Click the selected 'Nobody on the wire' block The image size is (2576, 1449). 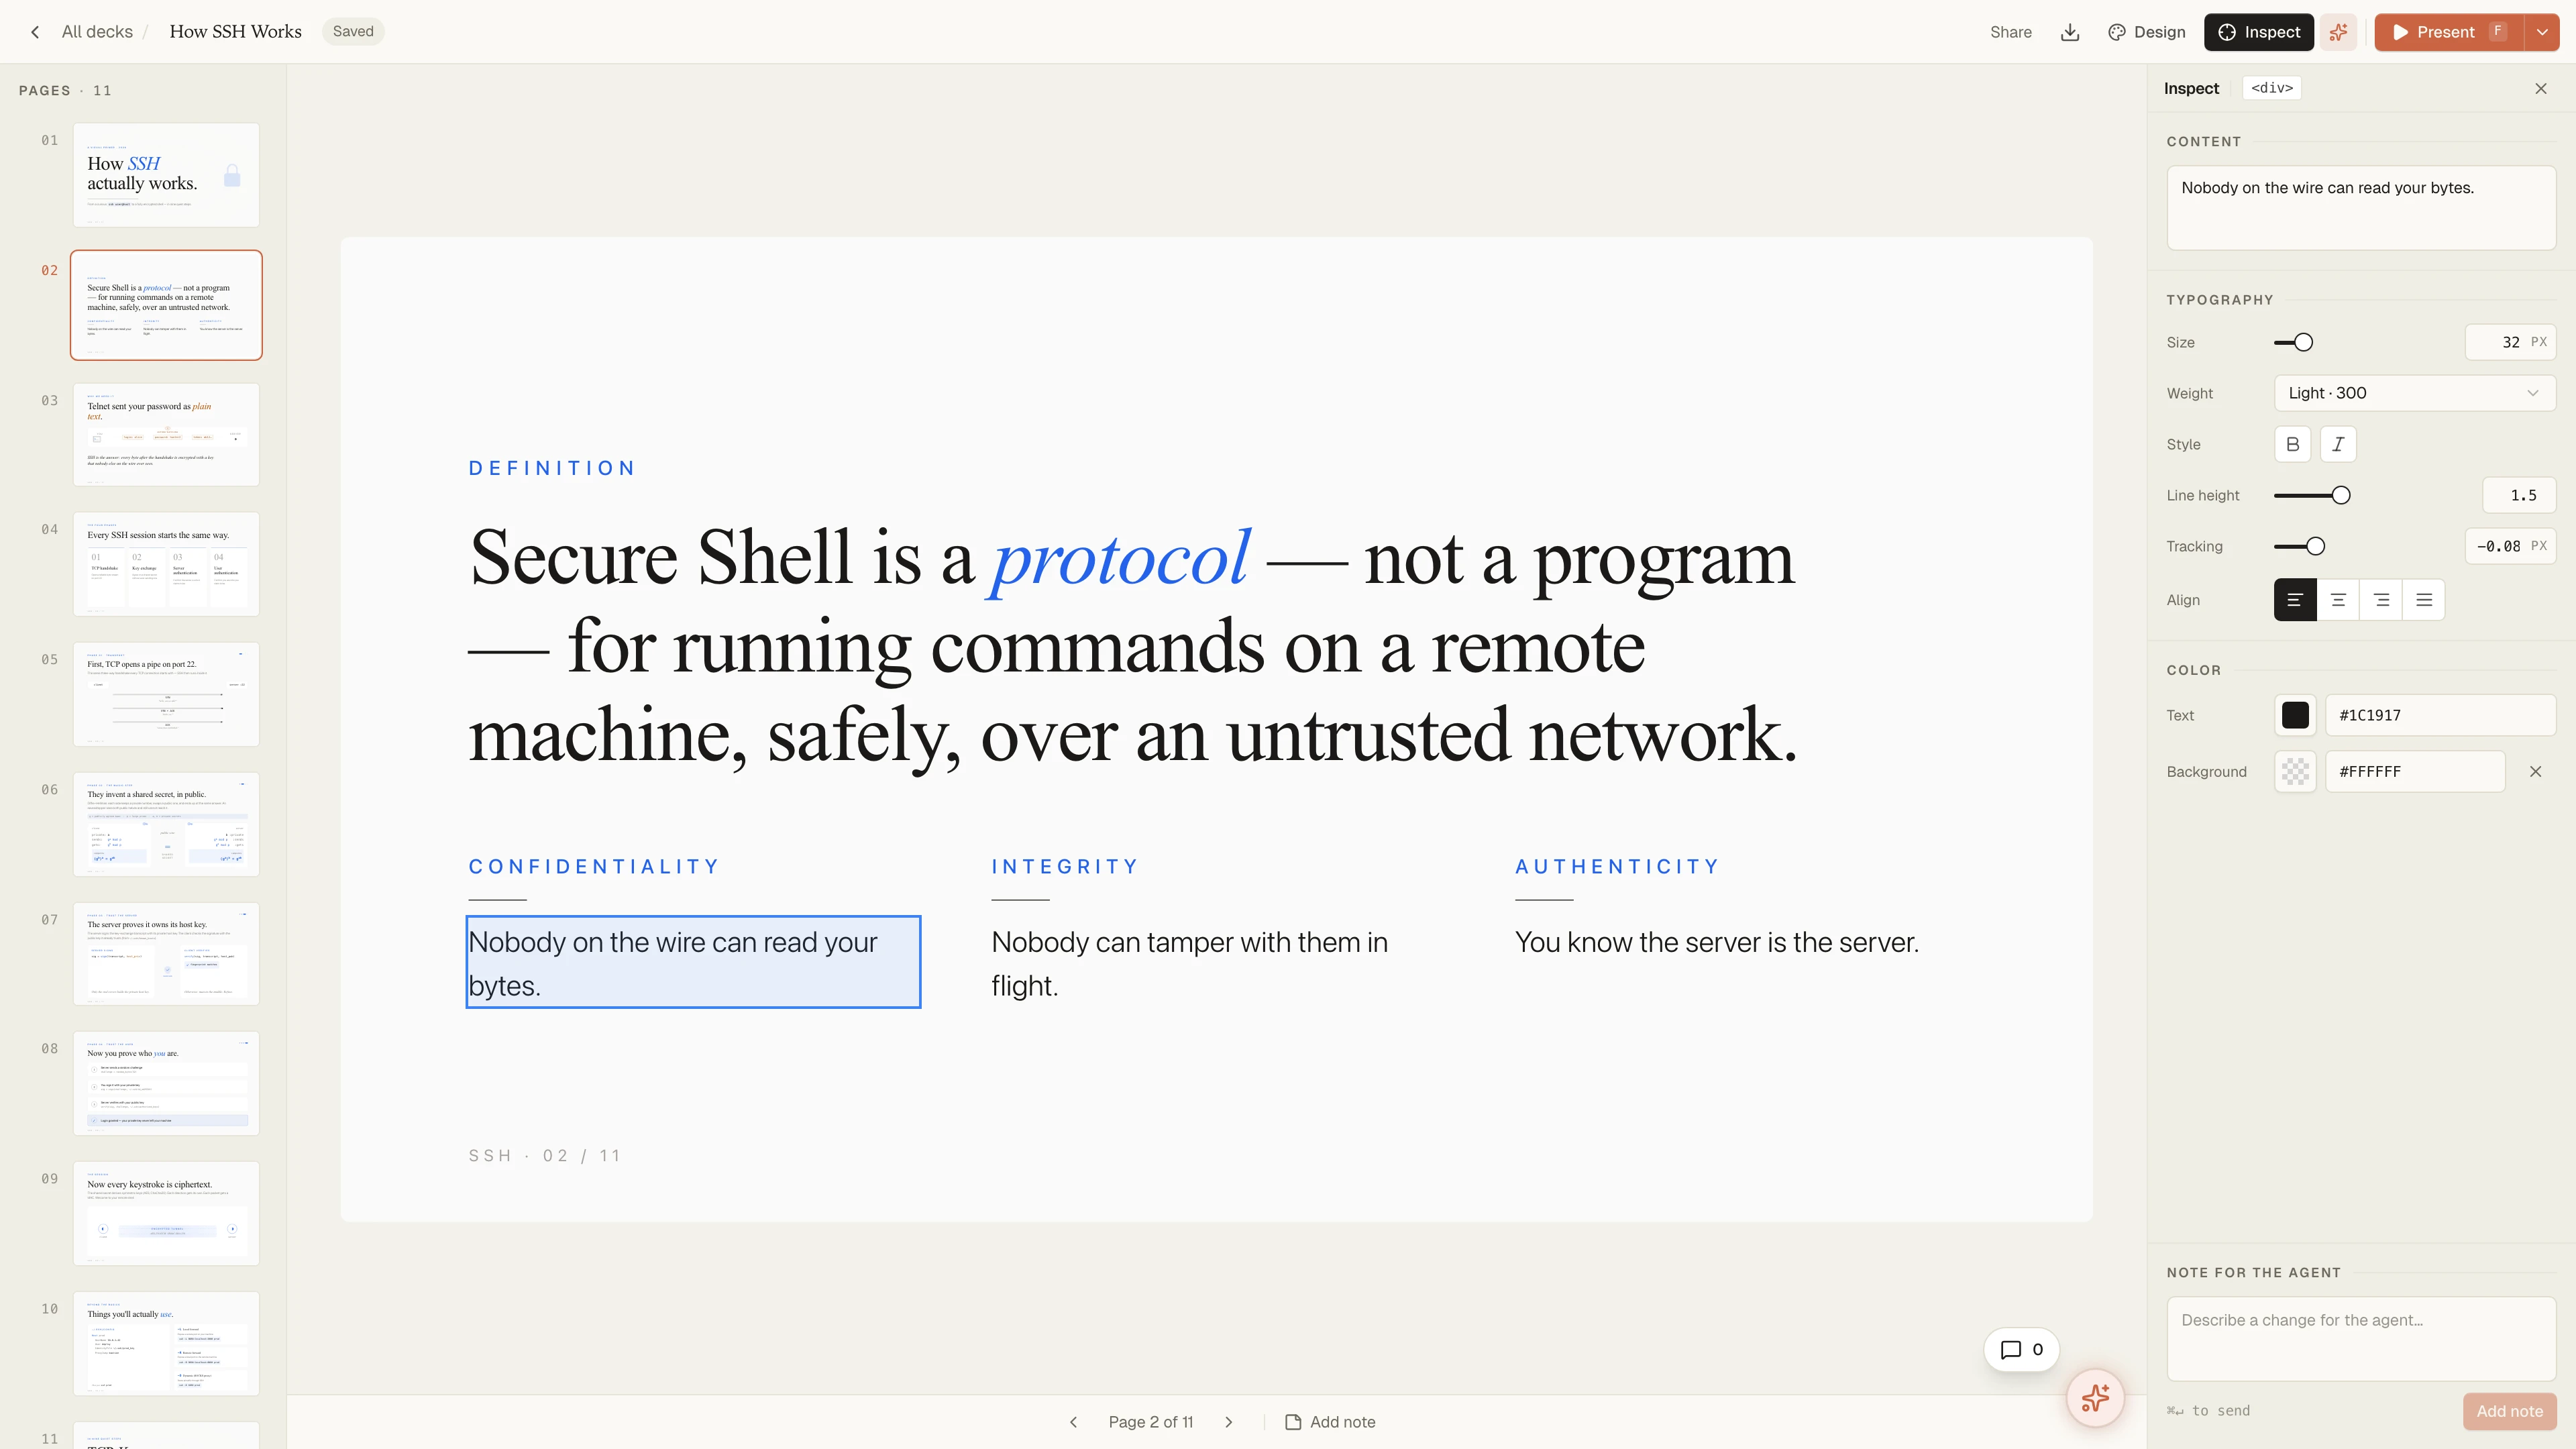693,962
